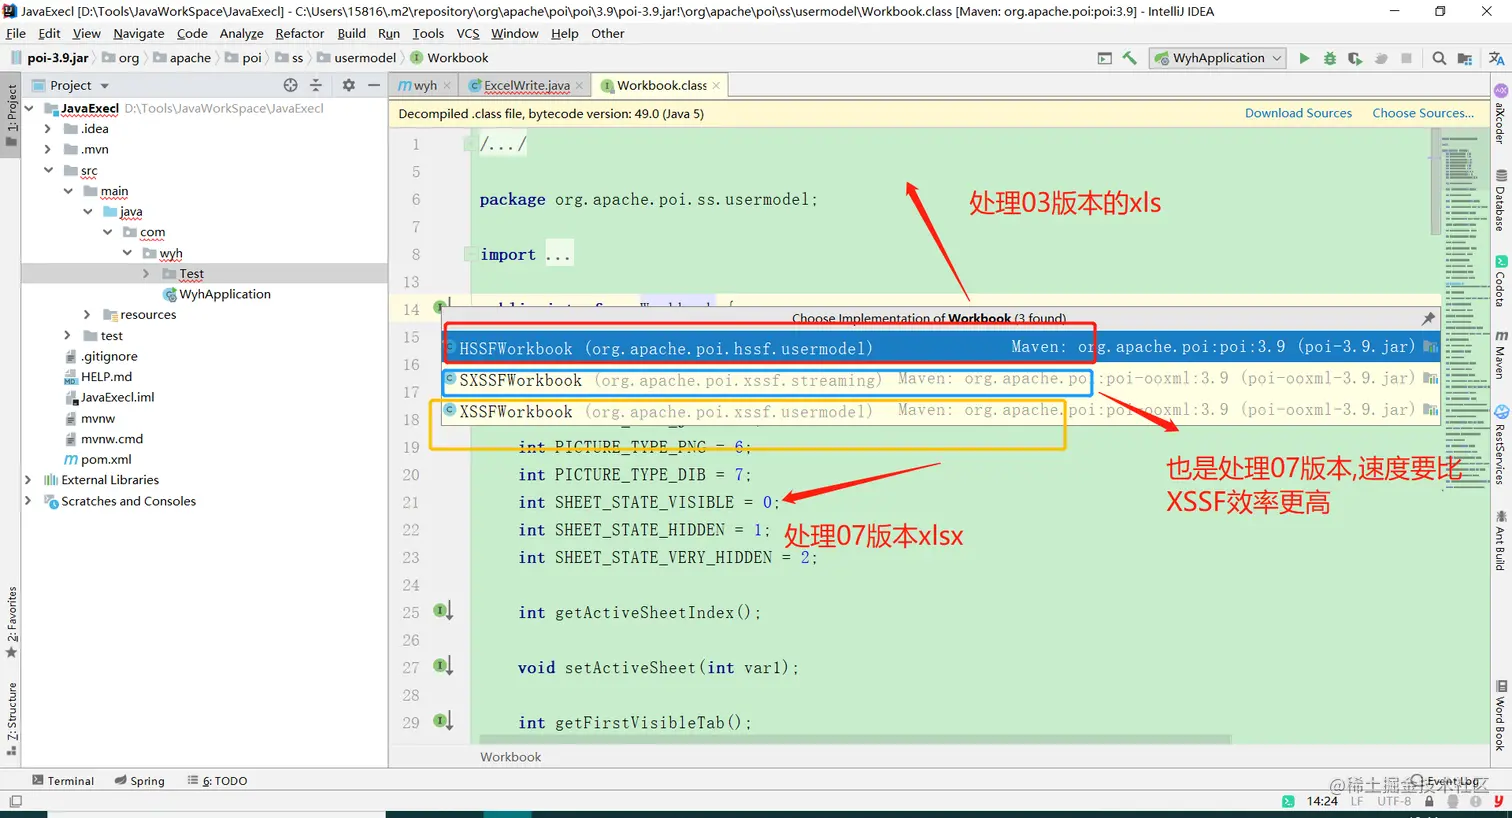Open the Project view selector dropdown
This screenshot has height=818, width=1512.
(79, 85)
